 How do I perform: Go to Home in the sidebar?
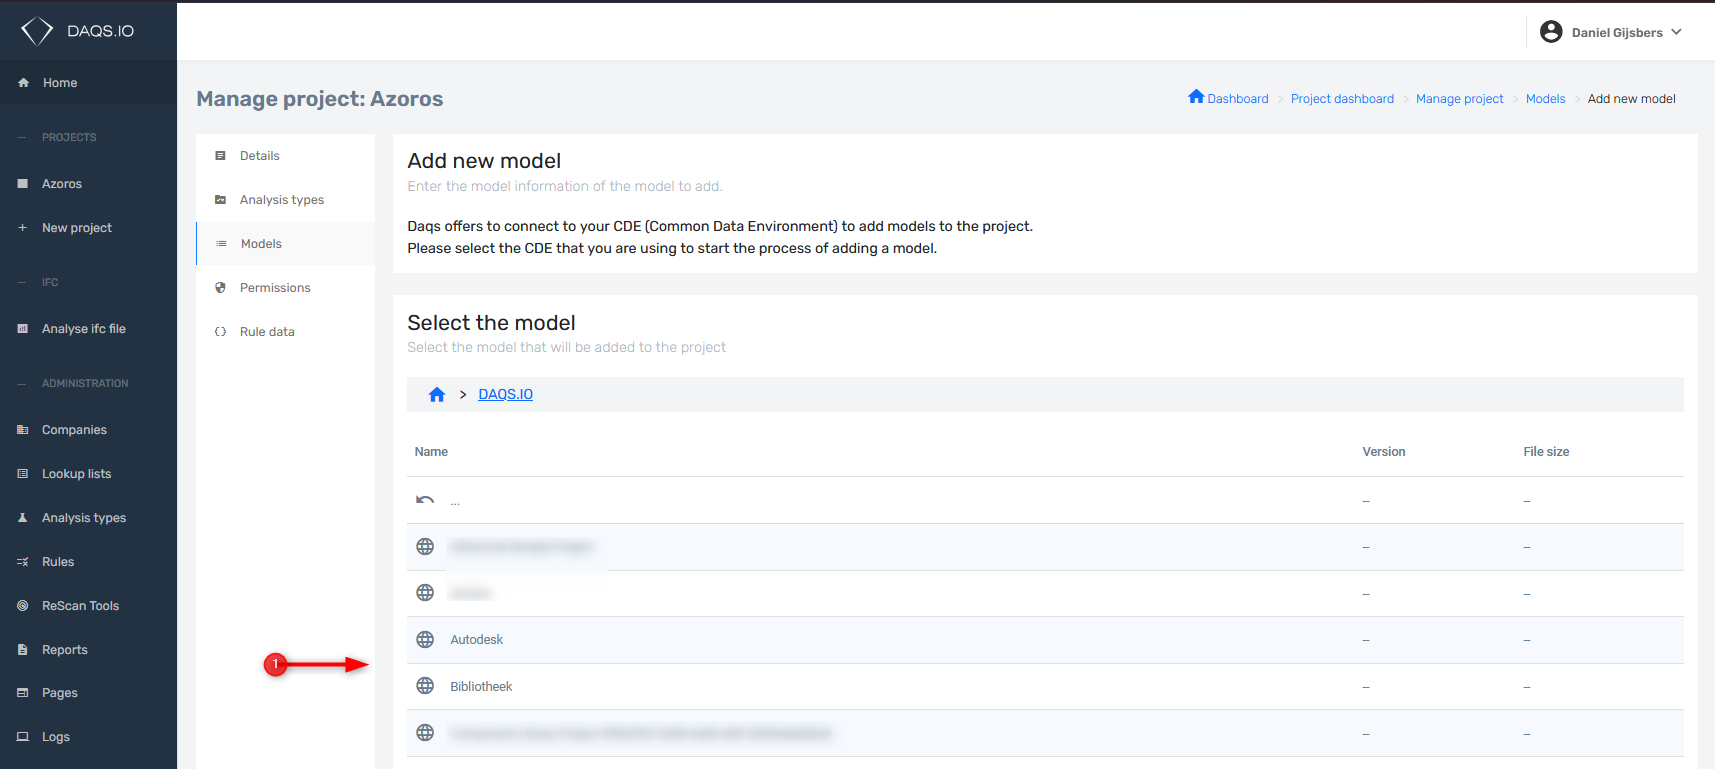88,83
